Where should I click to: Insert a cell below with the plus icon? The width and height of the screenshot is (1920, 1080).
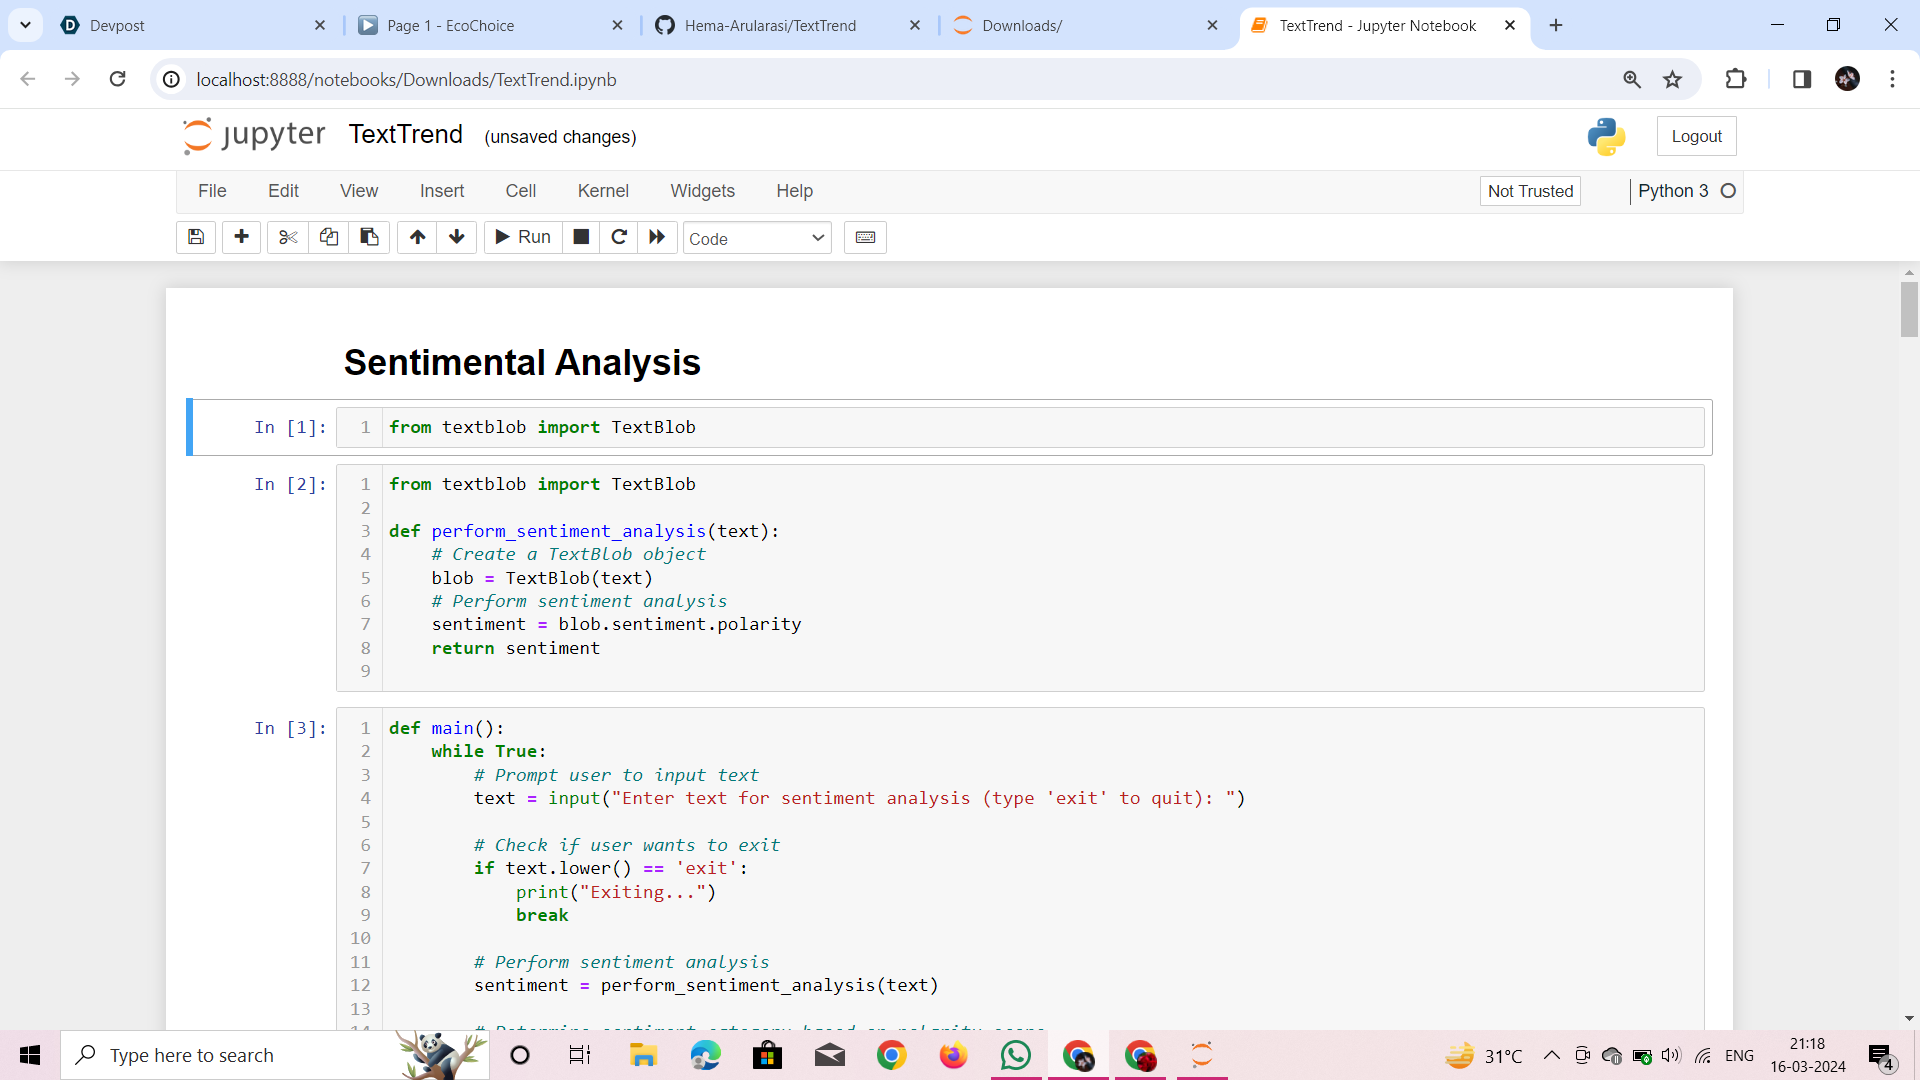pos(241,237)
